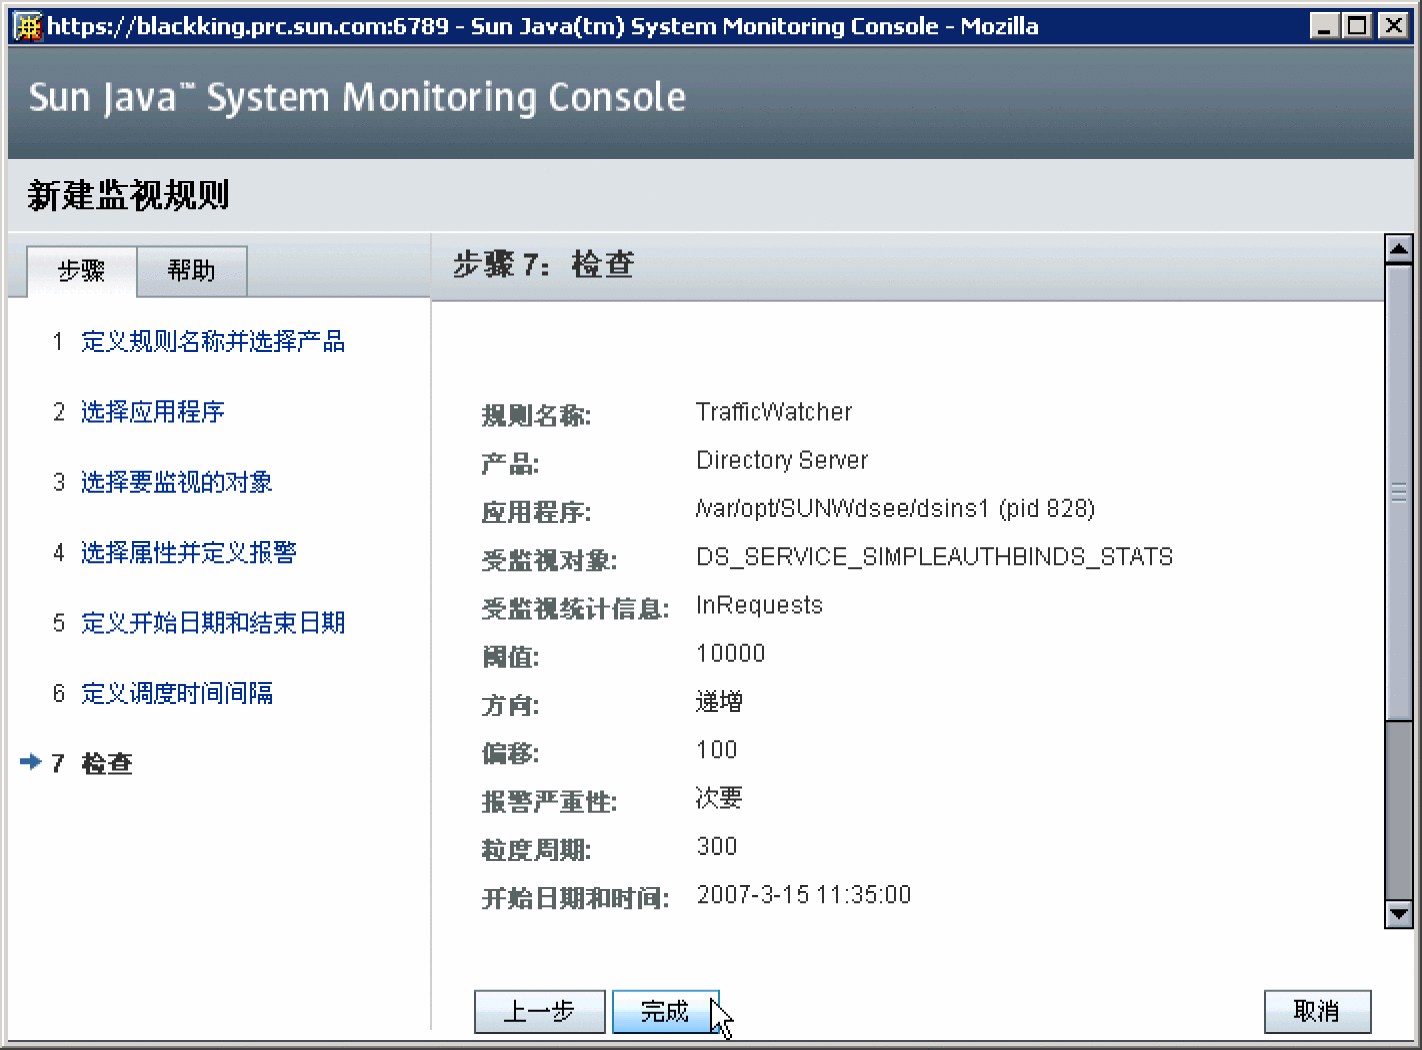Click the 步骤 7: 检查 heading
The height and width of the screenshot is (1050, 1422).
tap(543, 265)
